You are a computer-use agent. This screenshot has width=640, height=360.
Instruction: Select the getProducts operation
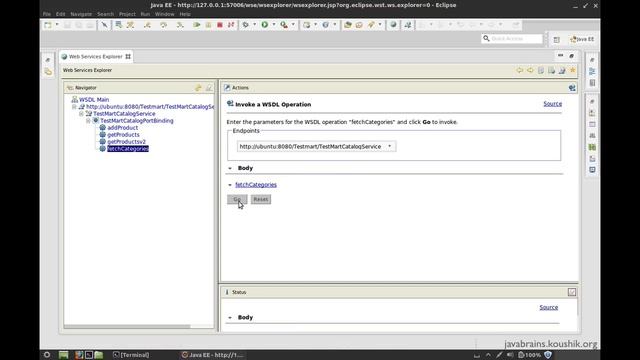[123, 135]
